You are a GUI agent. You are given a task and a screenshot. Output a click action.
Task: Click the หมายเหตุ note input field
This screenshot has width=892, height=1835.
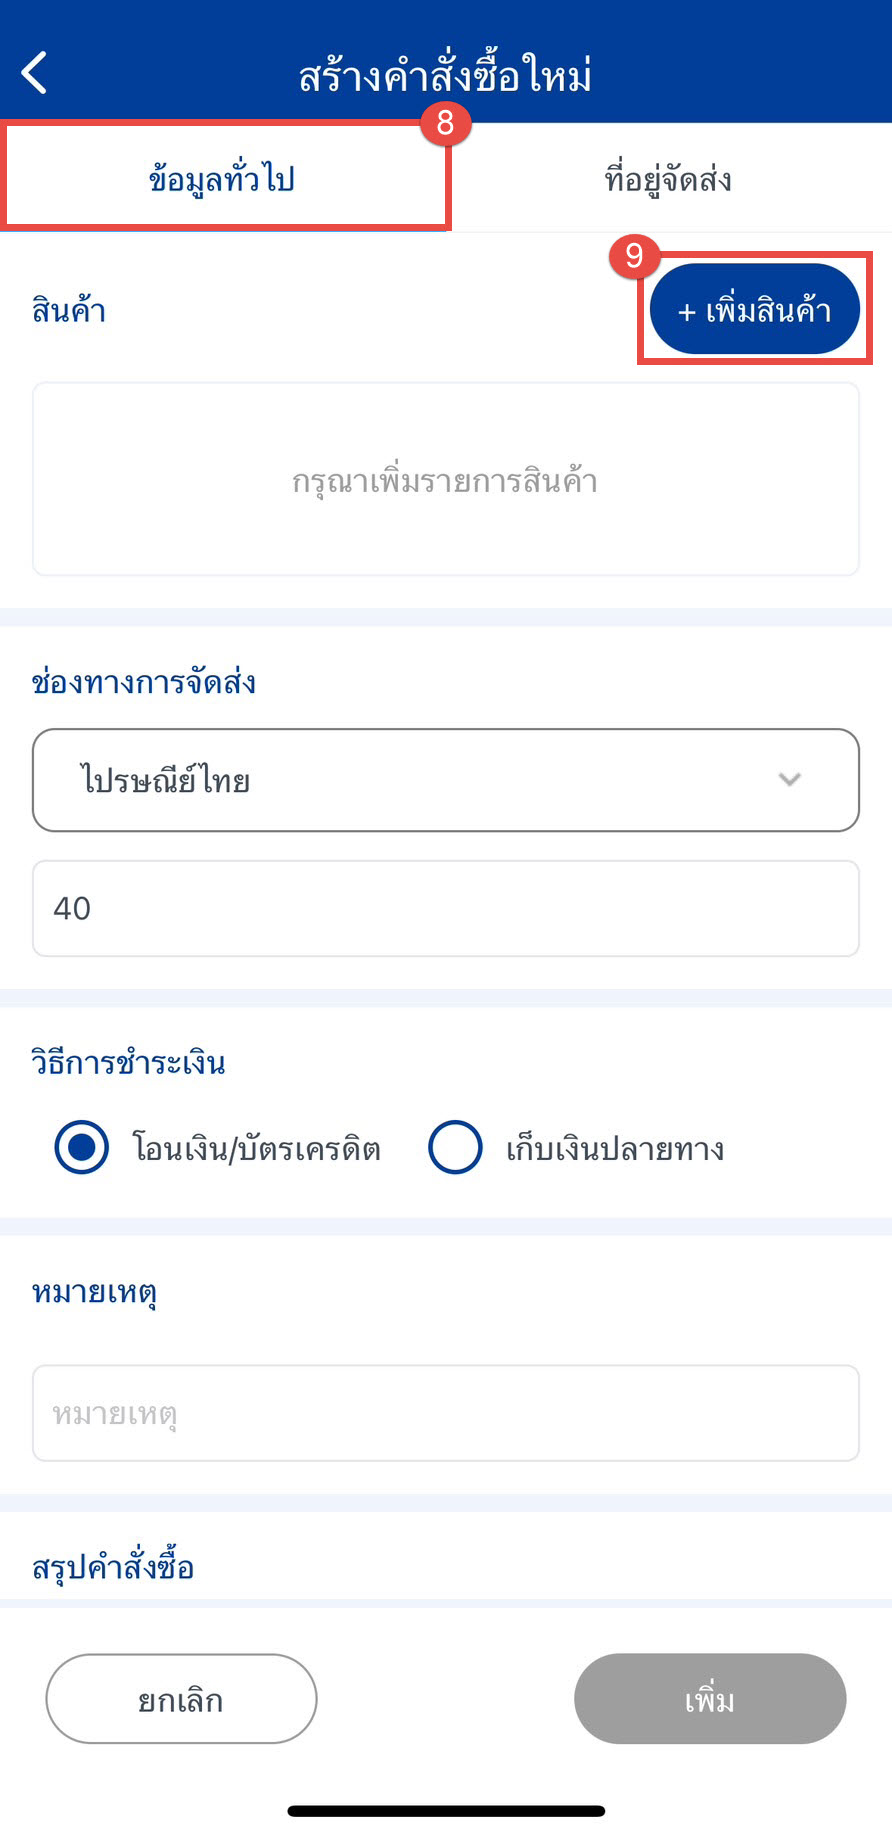pos(446,1413)
